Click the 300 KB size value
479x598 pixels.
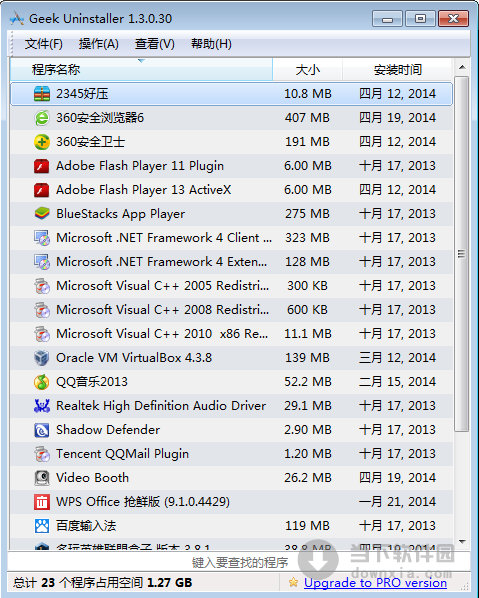pyautogui.click(x=307, y=286)
